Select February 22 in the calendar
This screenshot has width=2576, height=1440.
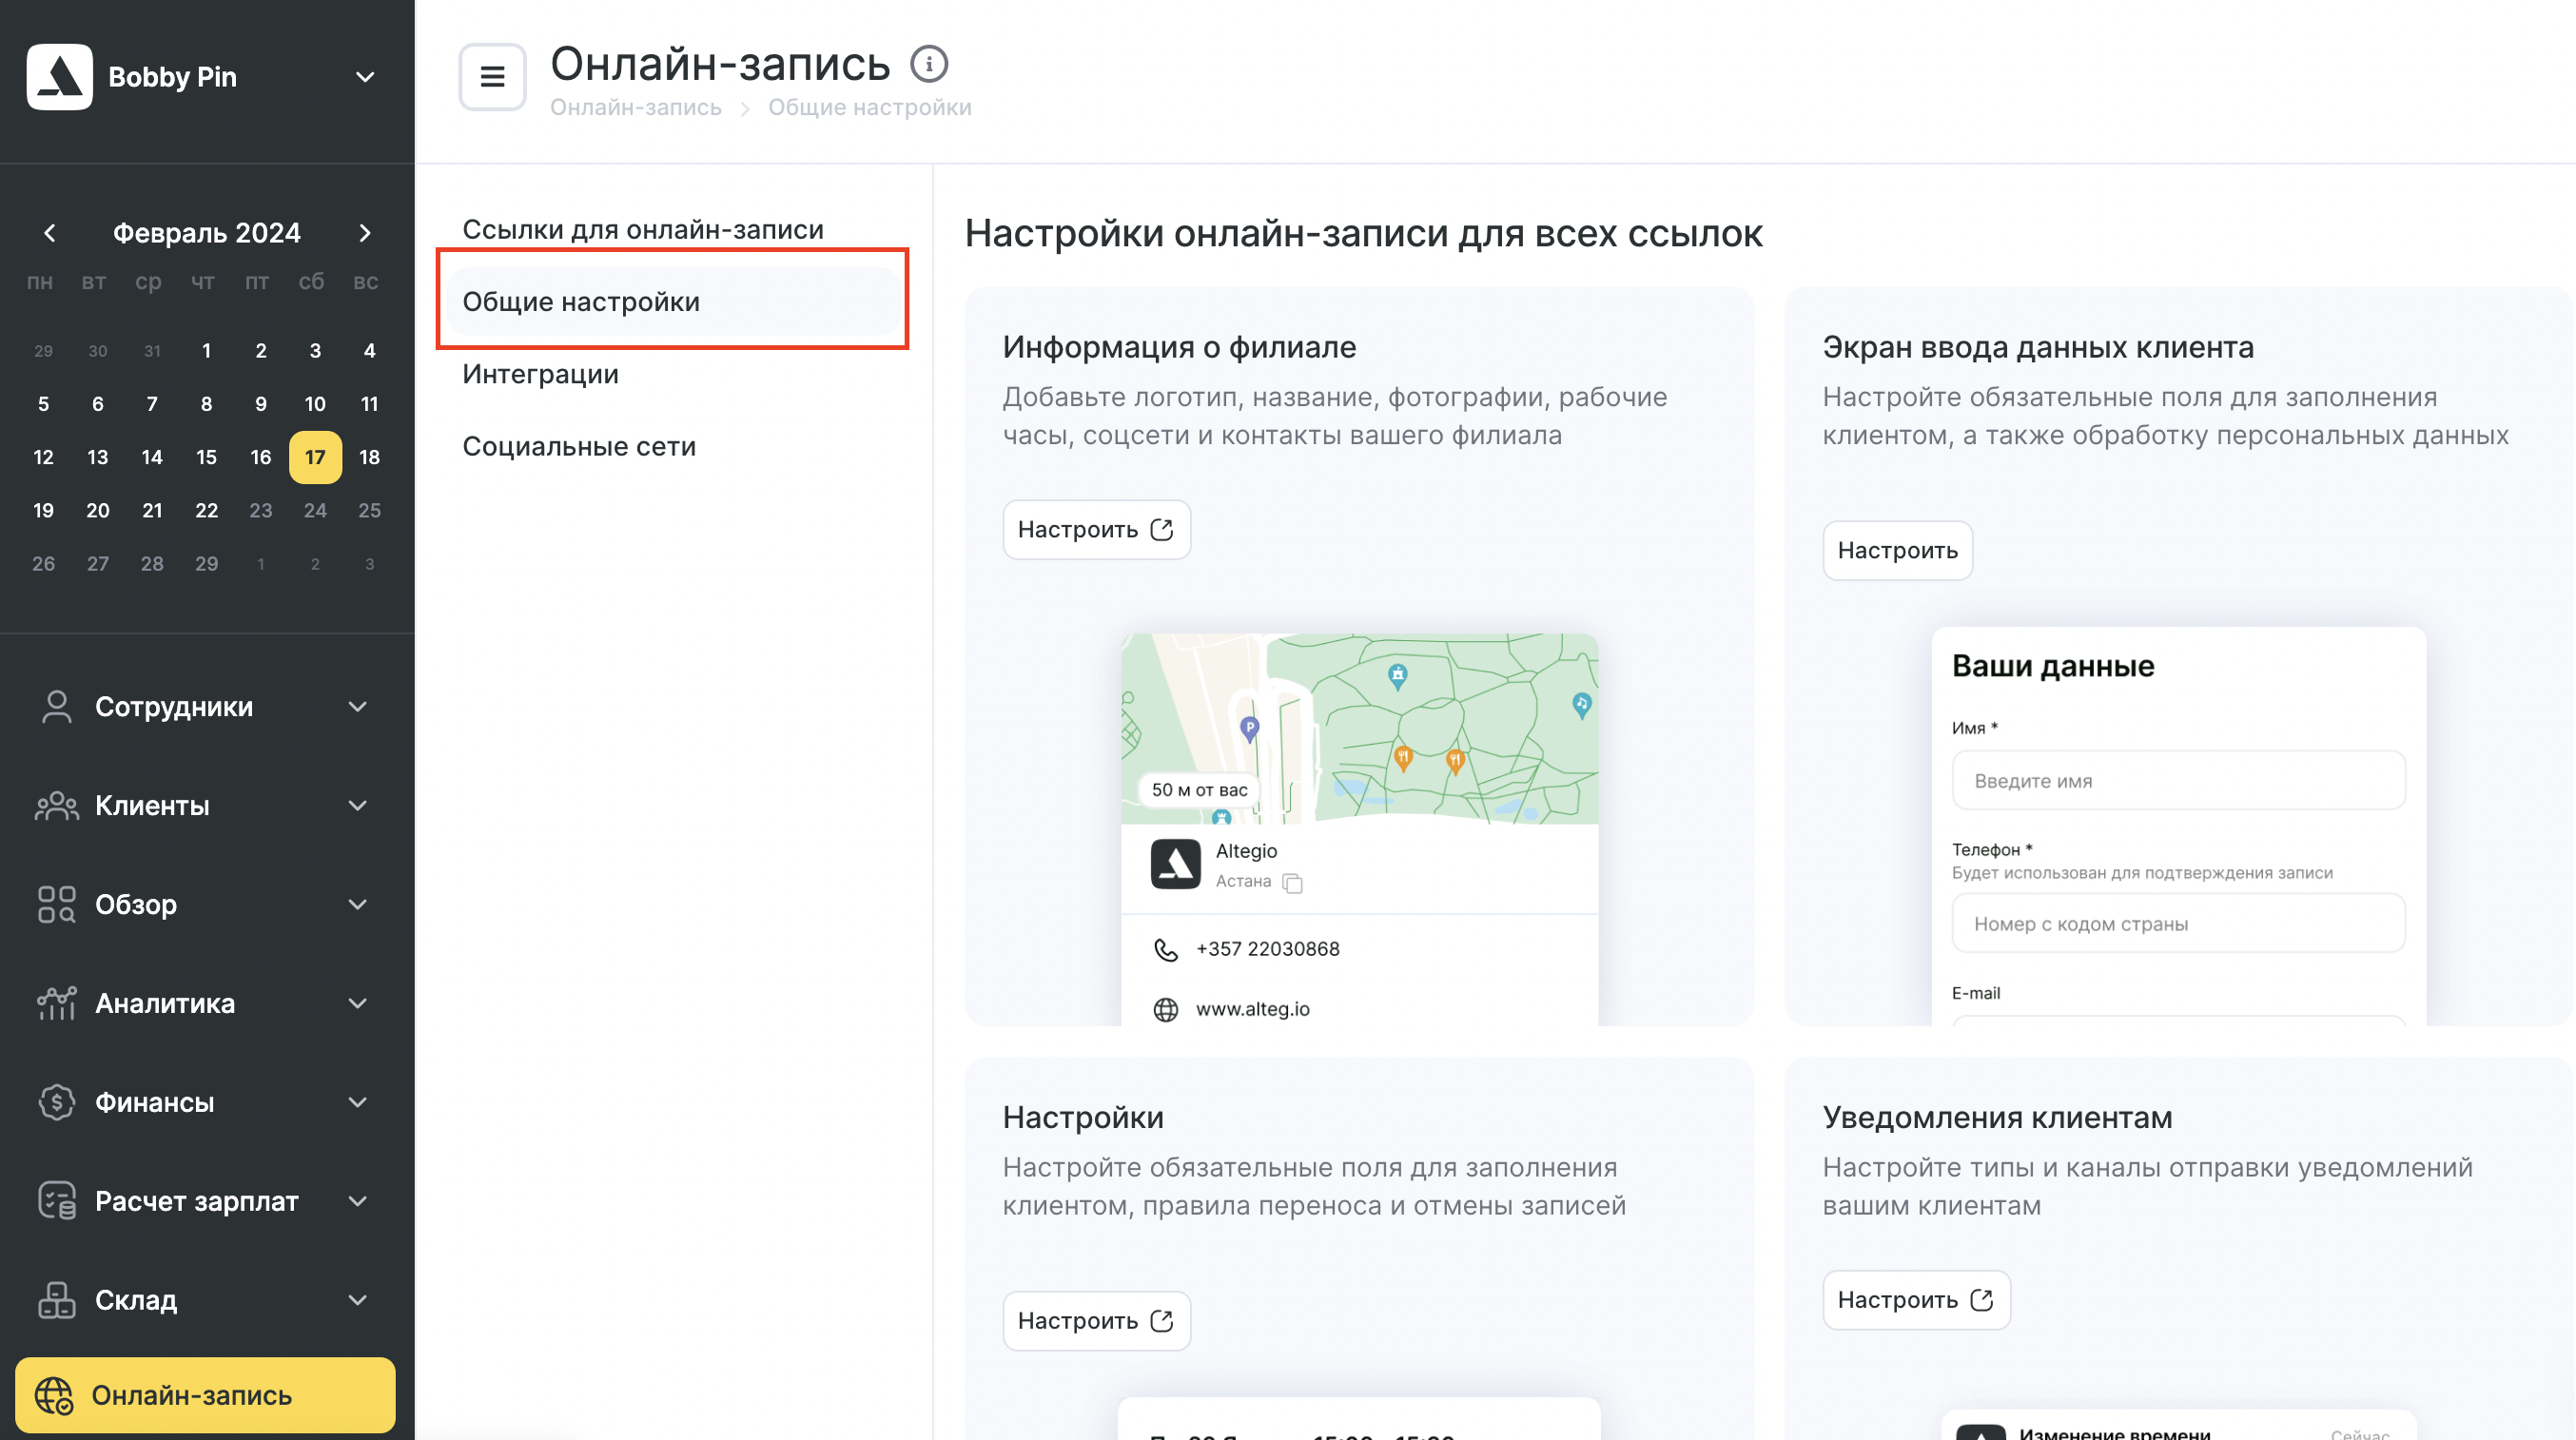coord(206,510)
